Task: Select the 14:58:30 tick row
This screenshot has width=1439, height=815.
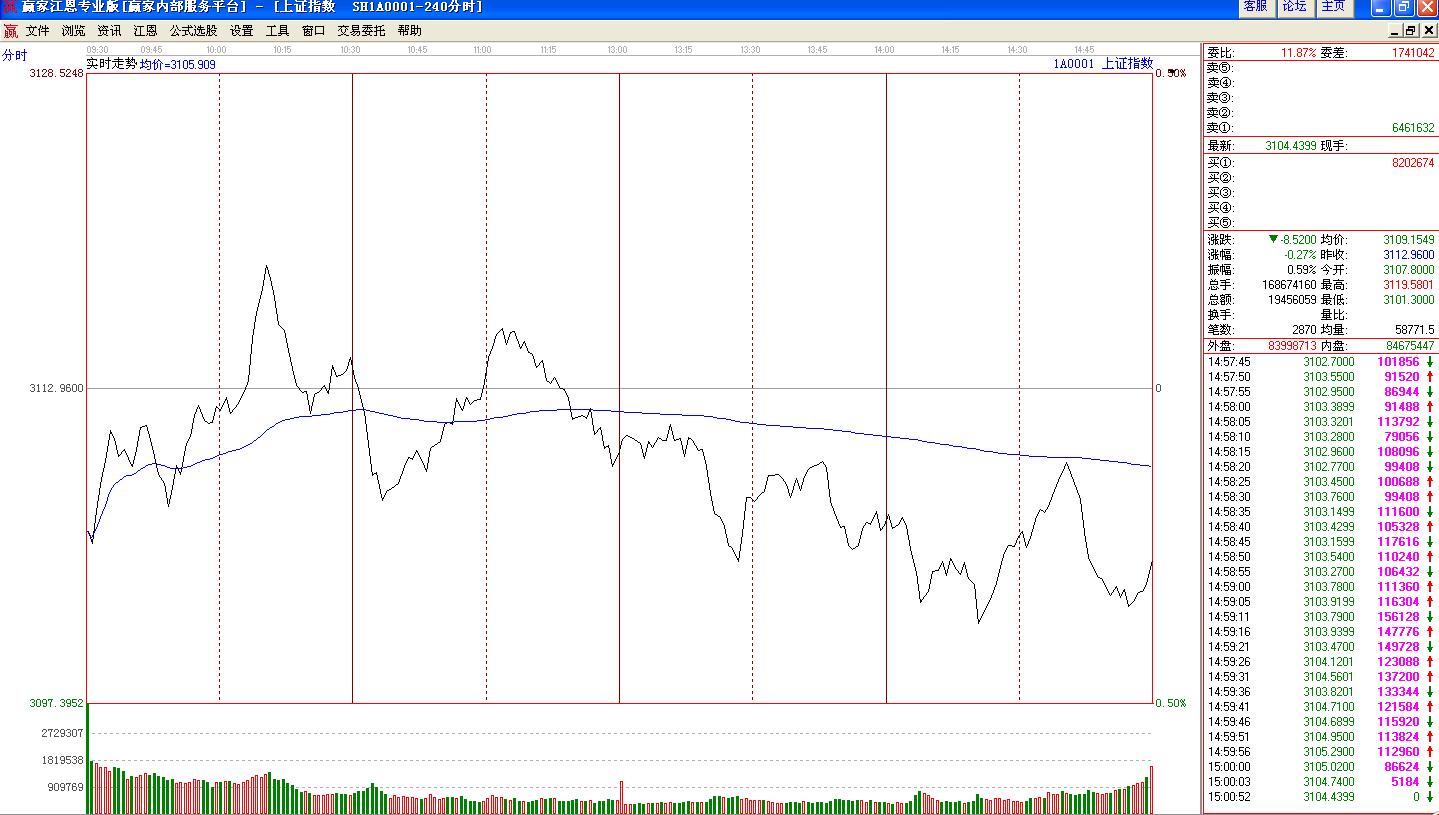Action: coord(1320,497)
